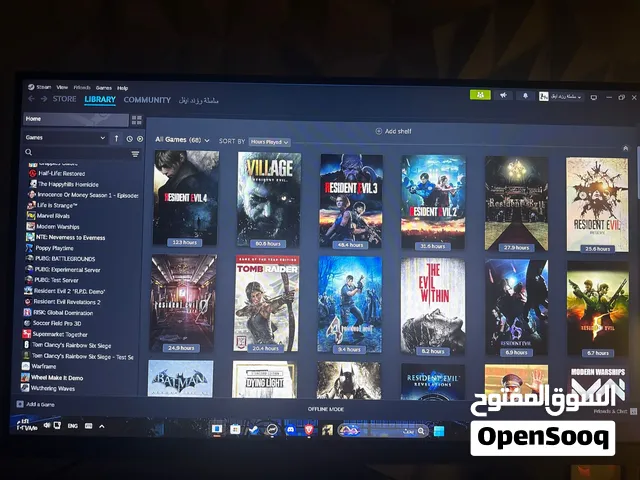Image resolution: width=640 pixels, height=480 pixels.
Task: Open Resident Evil 2 cover
Action: (433, 202)
